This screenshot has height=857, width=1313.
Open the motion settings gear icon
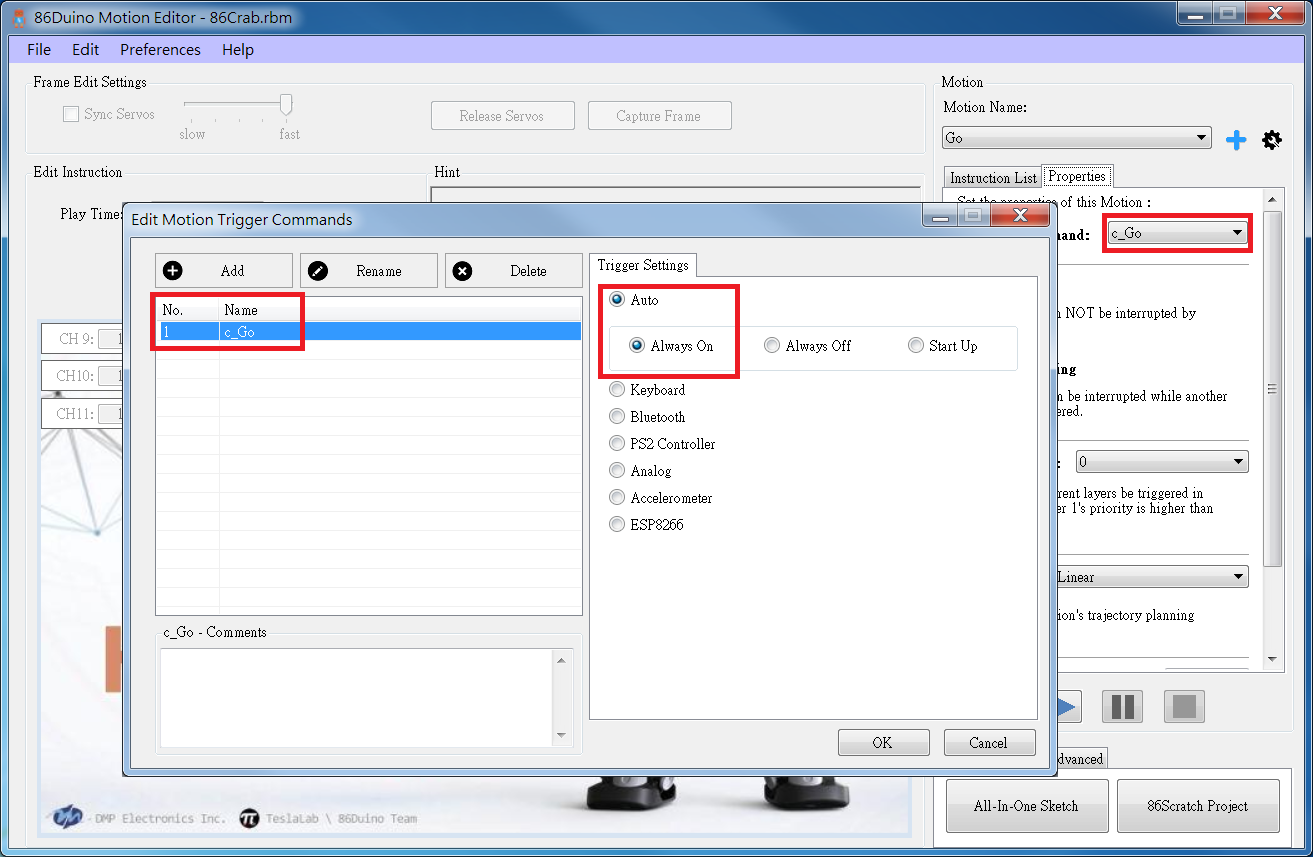(1271, 140)
